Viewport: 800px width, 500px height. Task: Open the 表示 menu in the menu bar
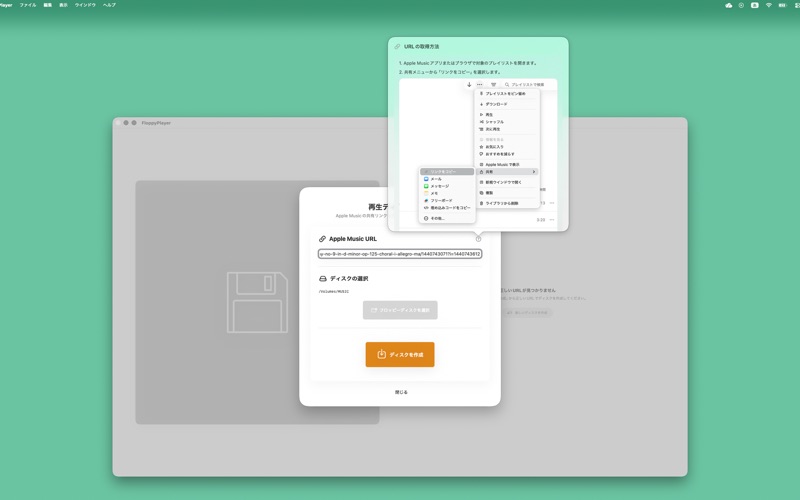coord(63,5)
